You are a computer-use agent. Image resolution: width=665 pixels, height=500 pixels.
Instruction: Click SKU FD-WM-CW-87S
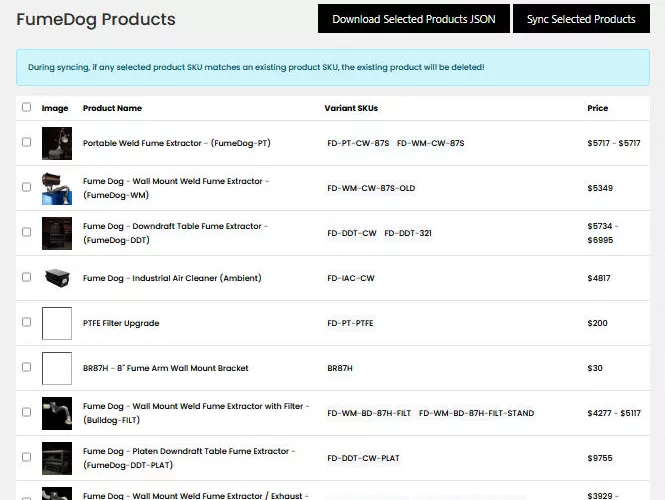click(430, 143)
